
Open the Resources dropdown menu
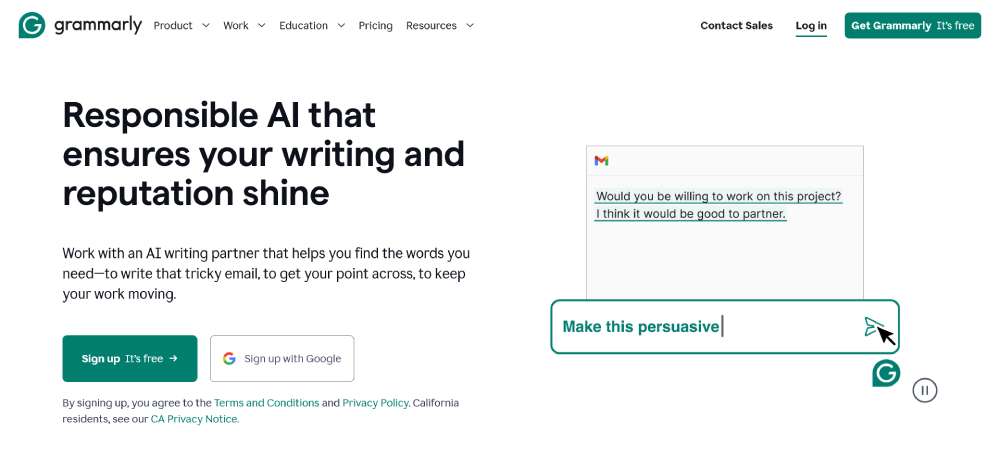pos(440,25)
